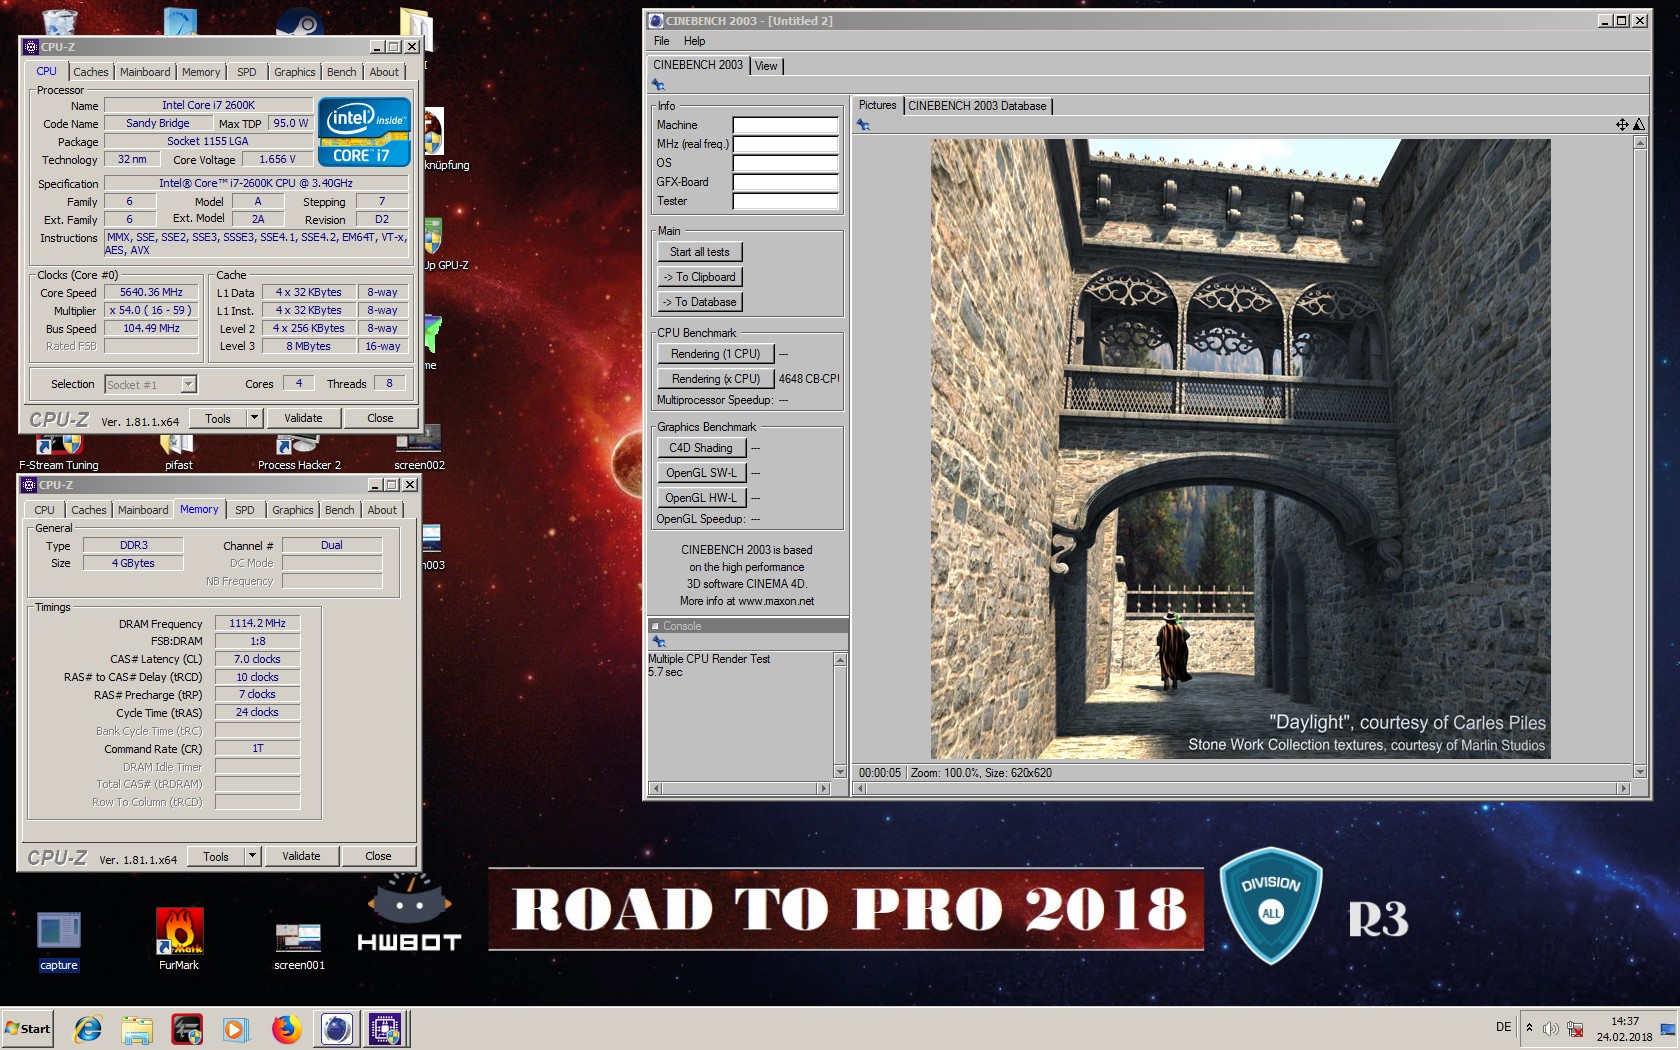Switch to the CPU-Z taskbar button
1680x1050 pixels.
pos(386,1028)
